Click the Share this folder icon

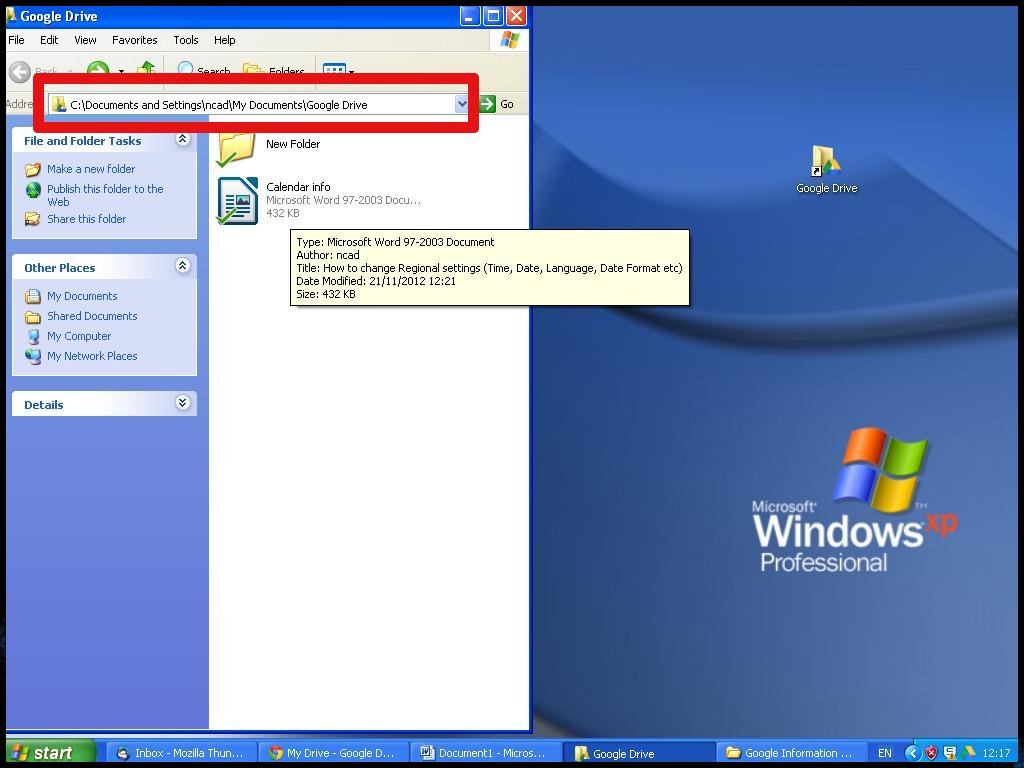pyautogui.click(x=33, y=219)
